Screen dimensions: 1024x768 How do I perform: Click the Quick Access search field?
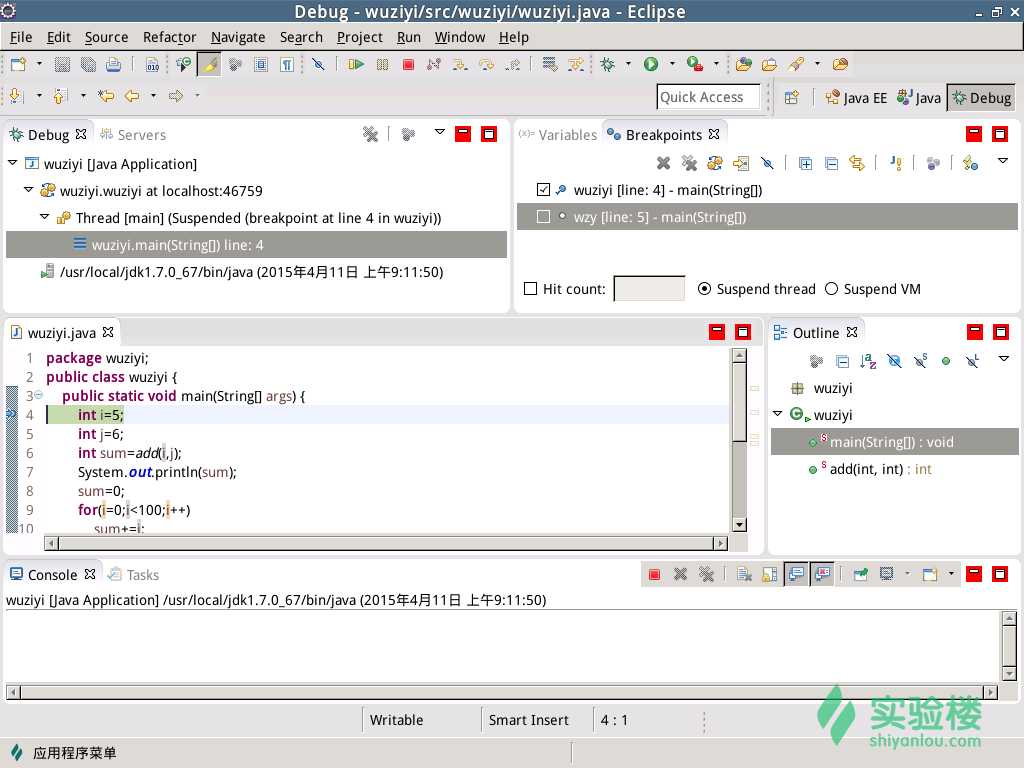point(708,97)
